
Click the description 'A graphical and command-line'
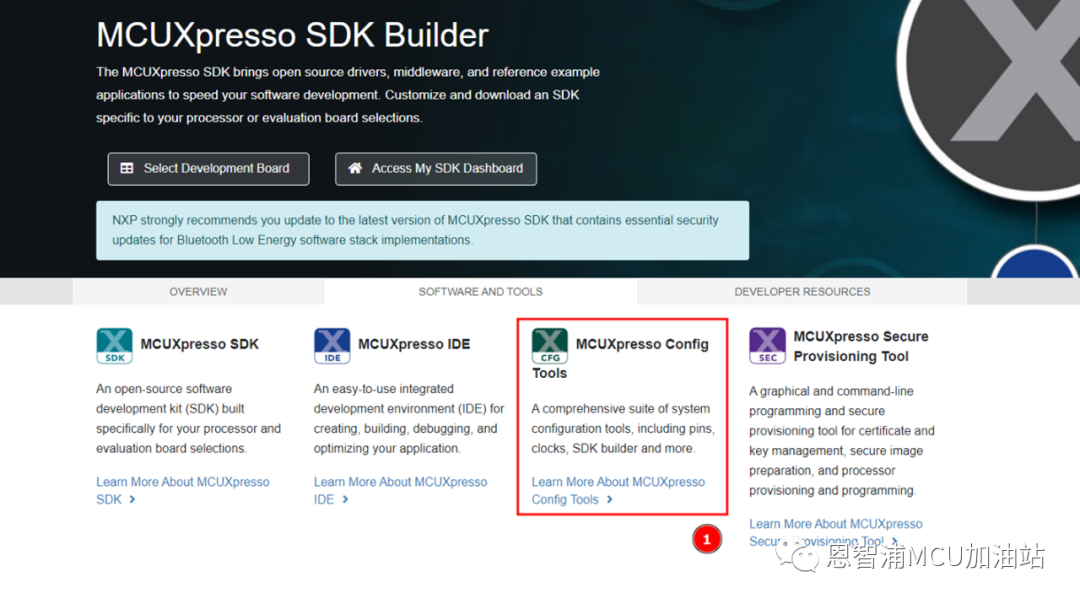pyautogui.click(x=842, y=441)
